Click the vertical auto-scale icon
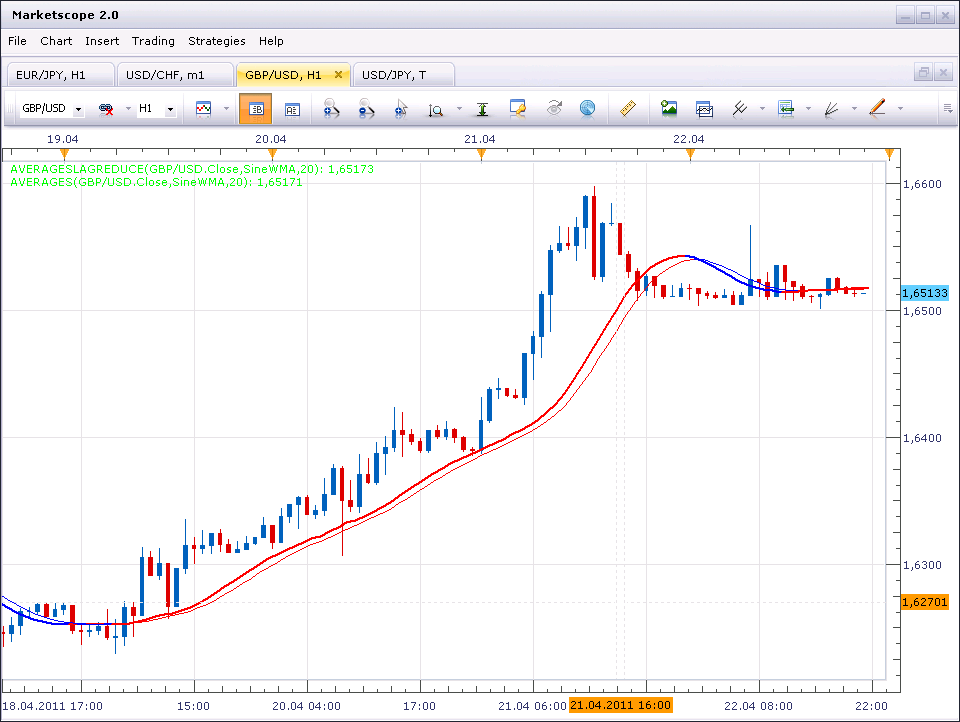Image resolution: width=960 pixels, height=722 pixels. click(482, 109)
